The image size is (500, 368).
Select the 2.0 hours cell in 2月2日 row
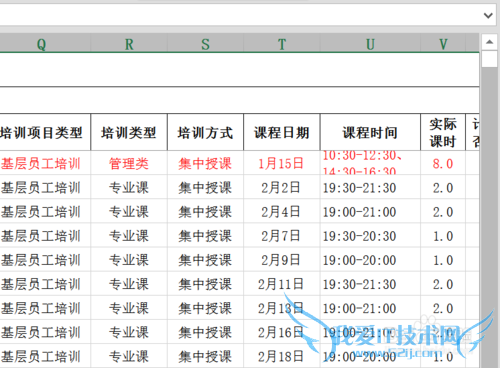pos(443,187)
